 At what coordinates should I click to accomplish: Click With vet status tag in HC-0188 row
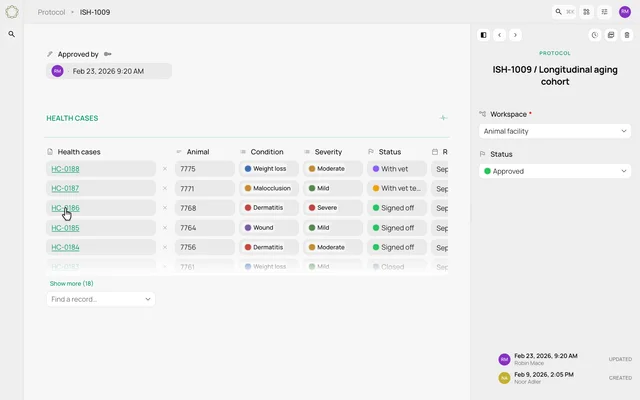pyautogui.click(x=390, y=169)
